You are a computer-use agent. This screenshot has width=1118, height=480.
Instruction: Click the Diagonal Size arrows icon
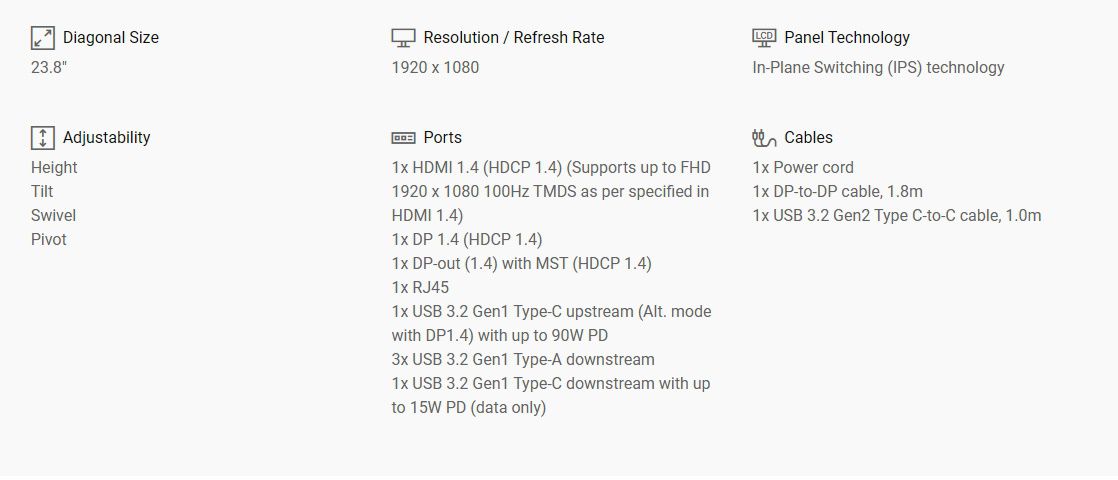(43, 38)
